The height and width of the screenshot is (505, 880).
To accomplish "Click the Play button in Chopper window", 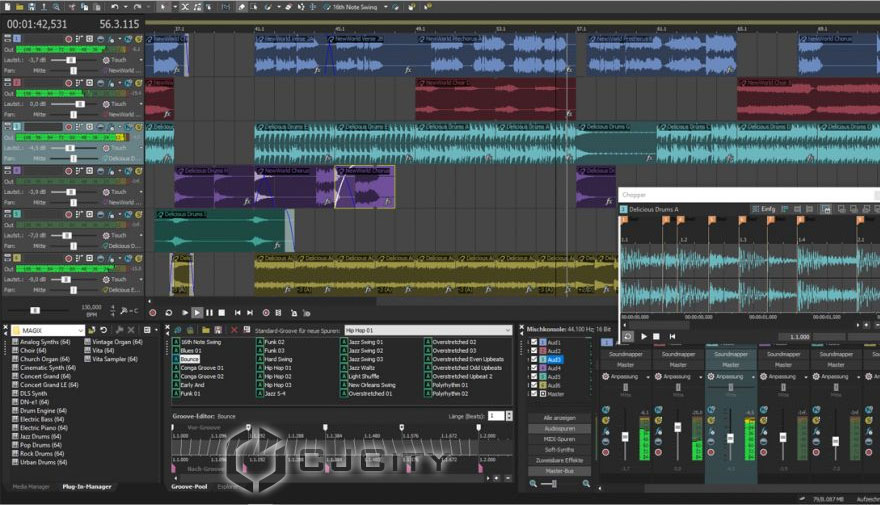I will [x=642, y=337].
